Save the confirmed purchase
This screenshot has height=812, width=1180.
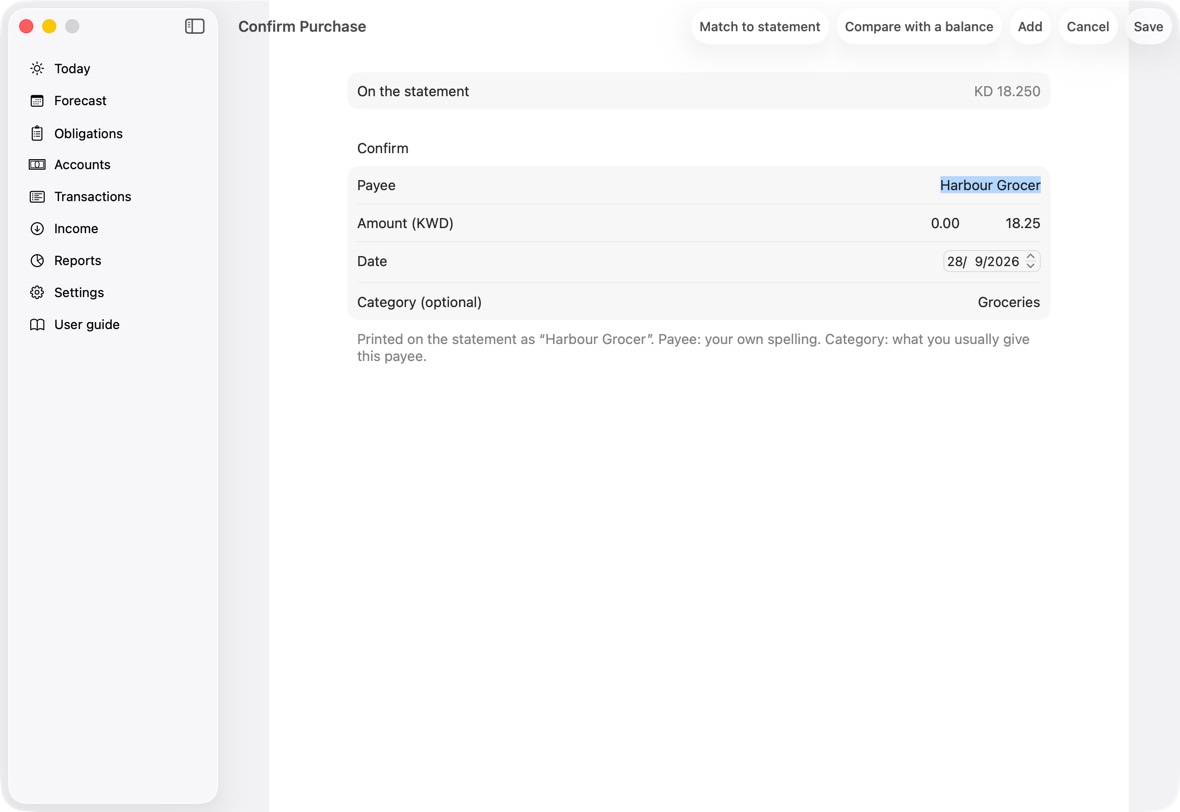(x=1148, y=26)
